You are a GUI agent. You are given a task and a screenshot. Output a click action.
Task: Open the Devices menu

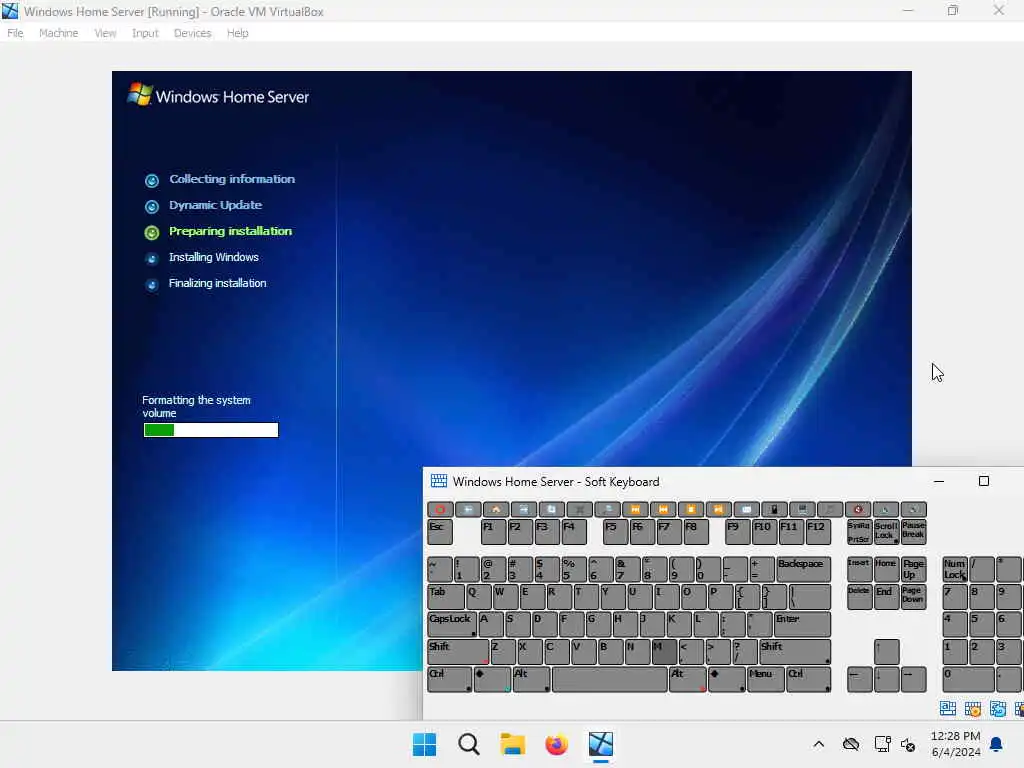point(192,33)
